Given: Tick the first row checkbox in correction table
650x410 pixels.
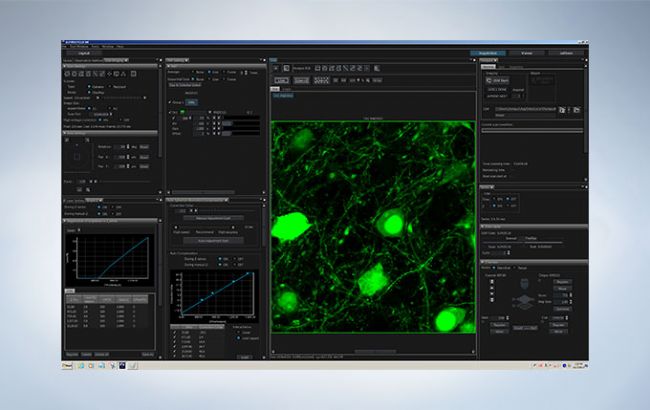Looking at the screenshot, I should click(173, 330).
